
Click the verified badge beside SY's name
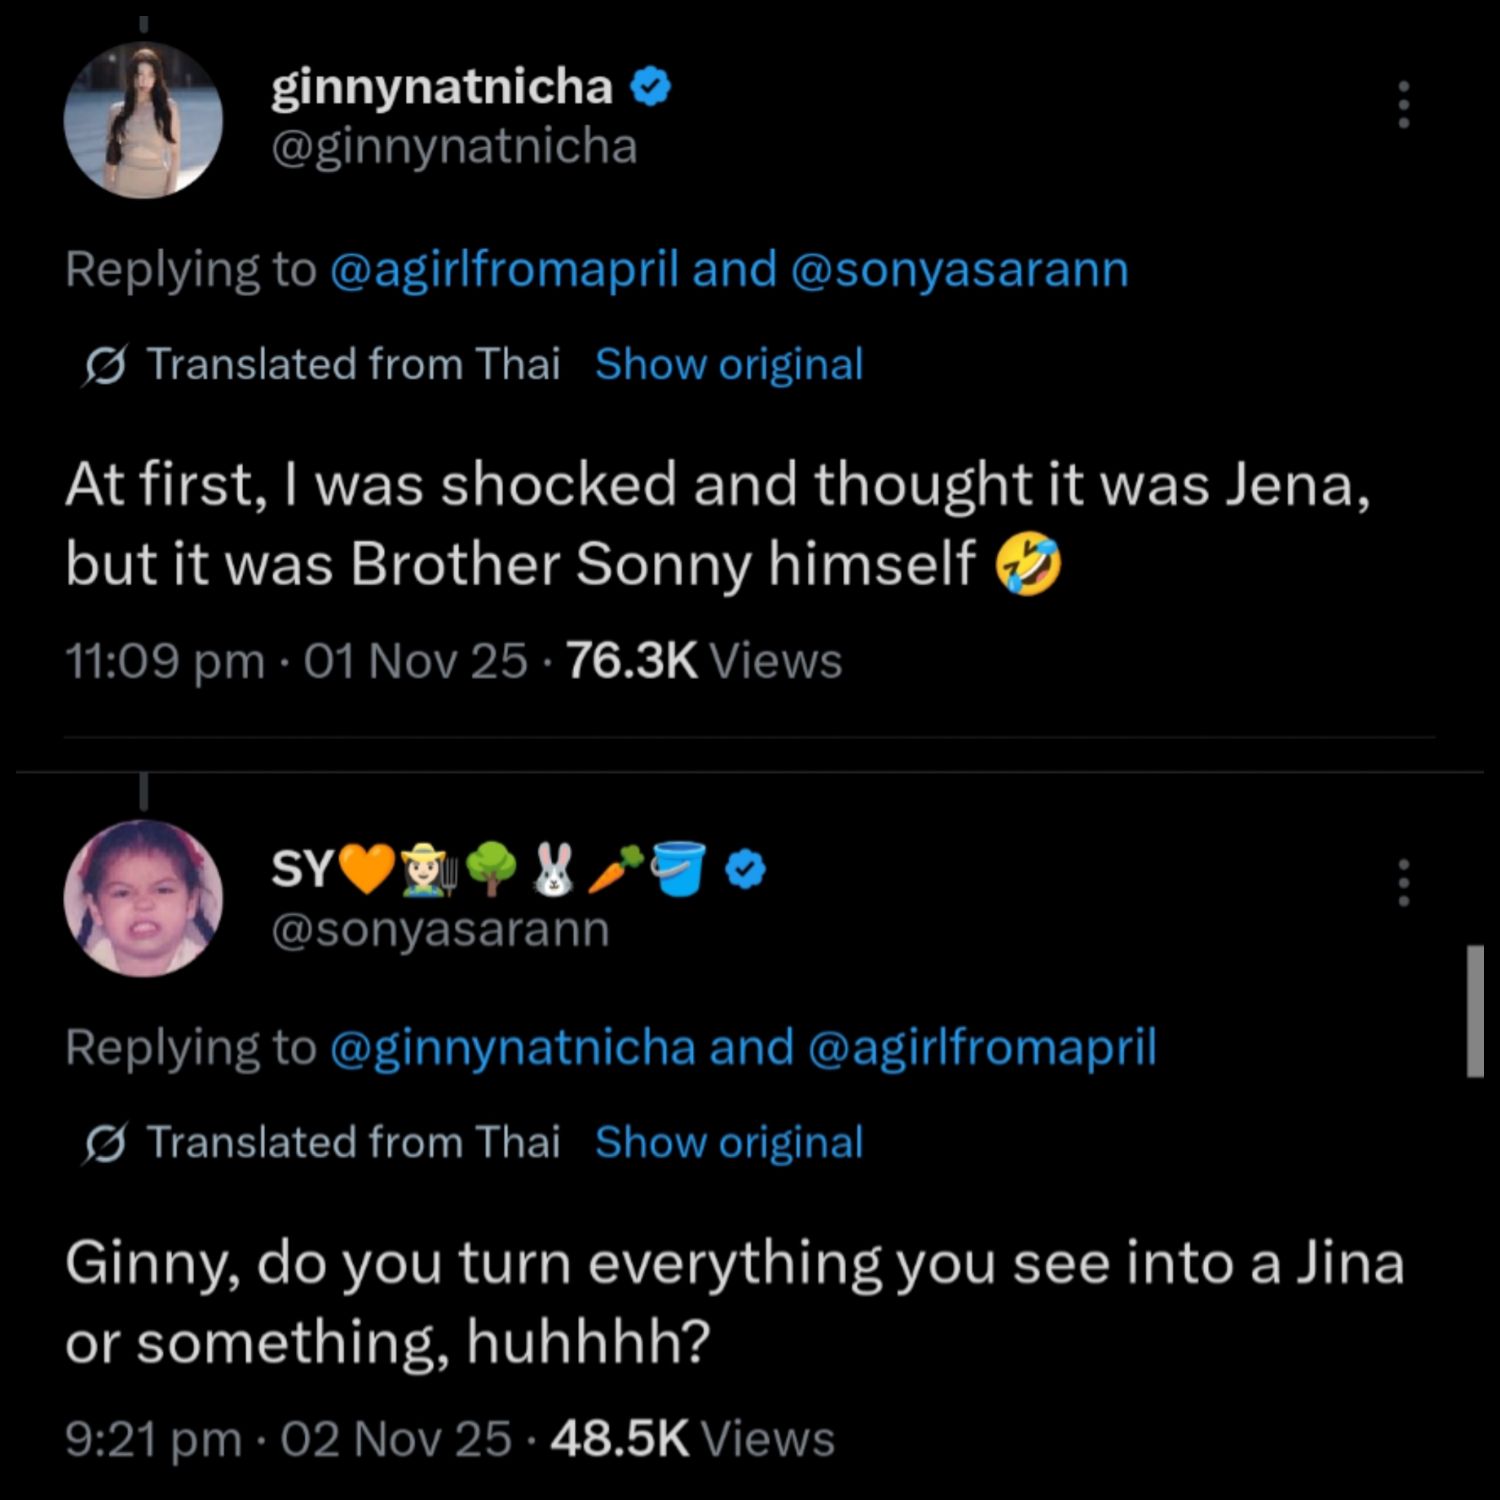[745, 869]
